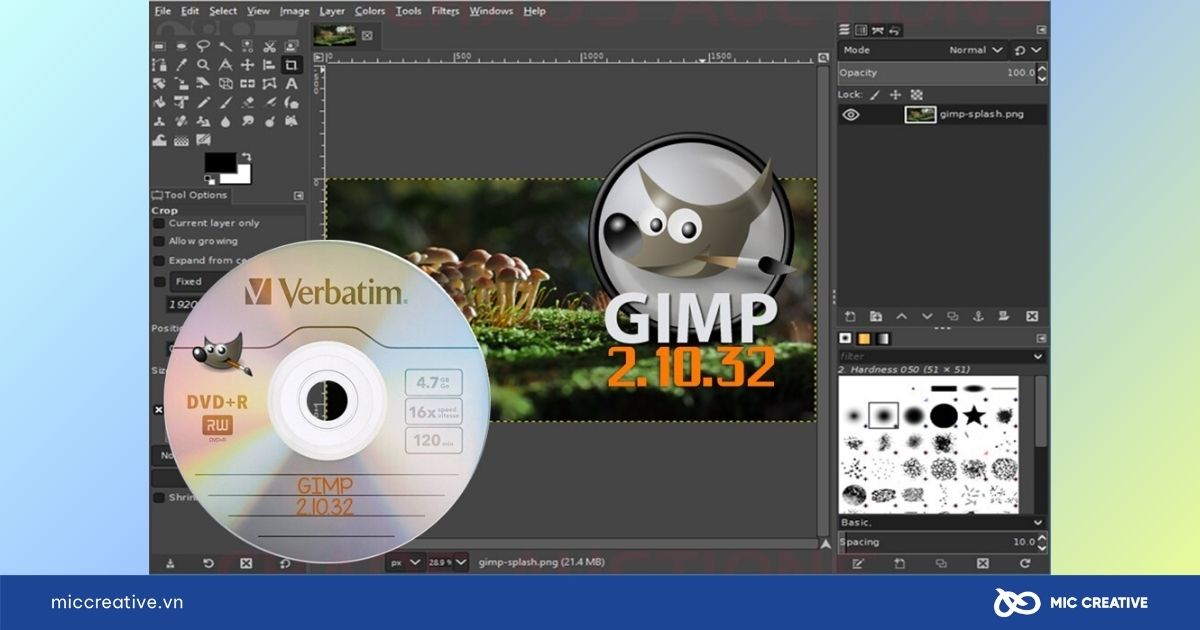
Task: Open the layer Mode Normal dropdown
Action: point(923,50)
